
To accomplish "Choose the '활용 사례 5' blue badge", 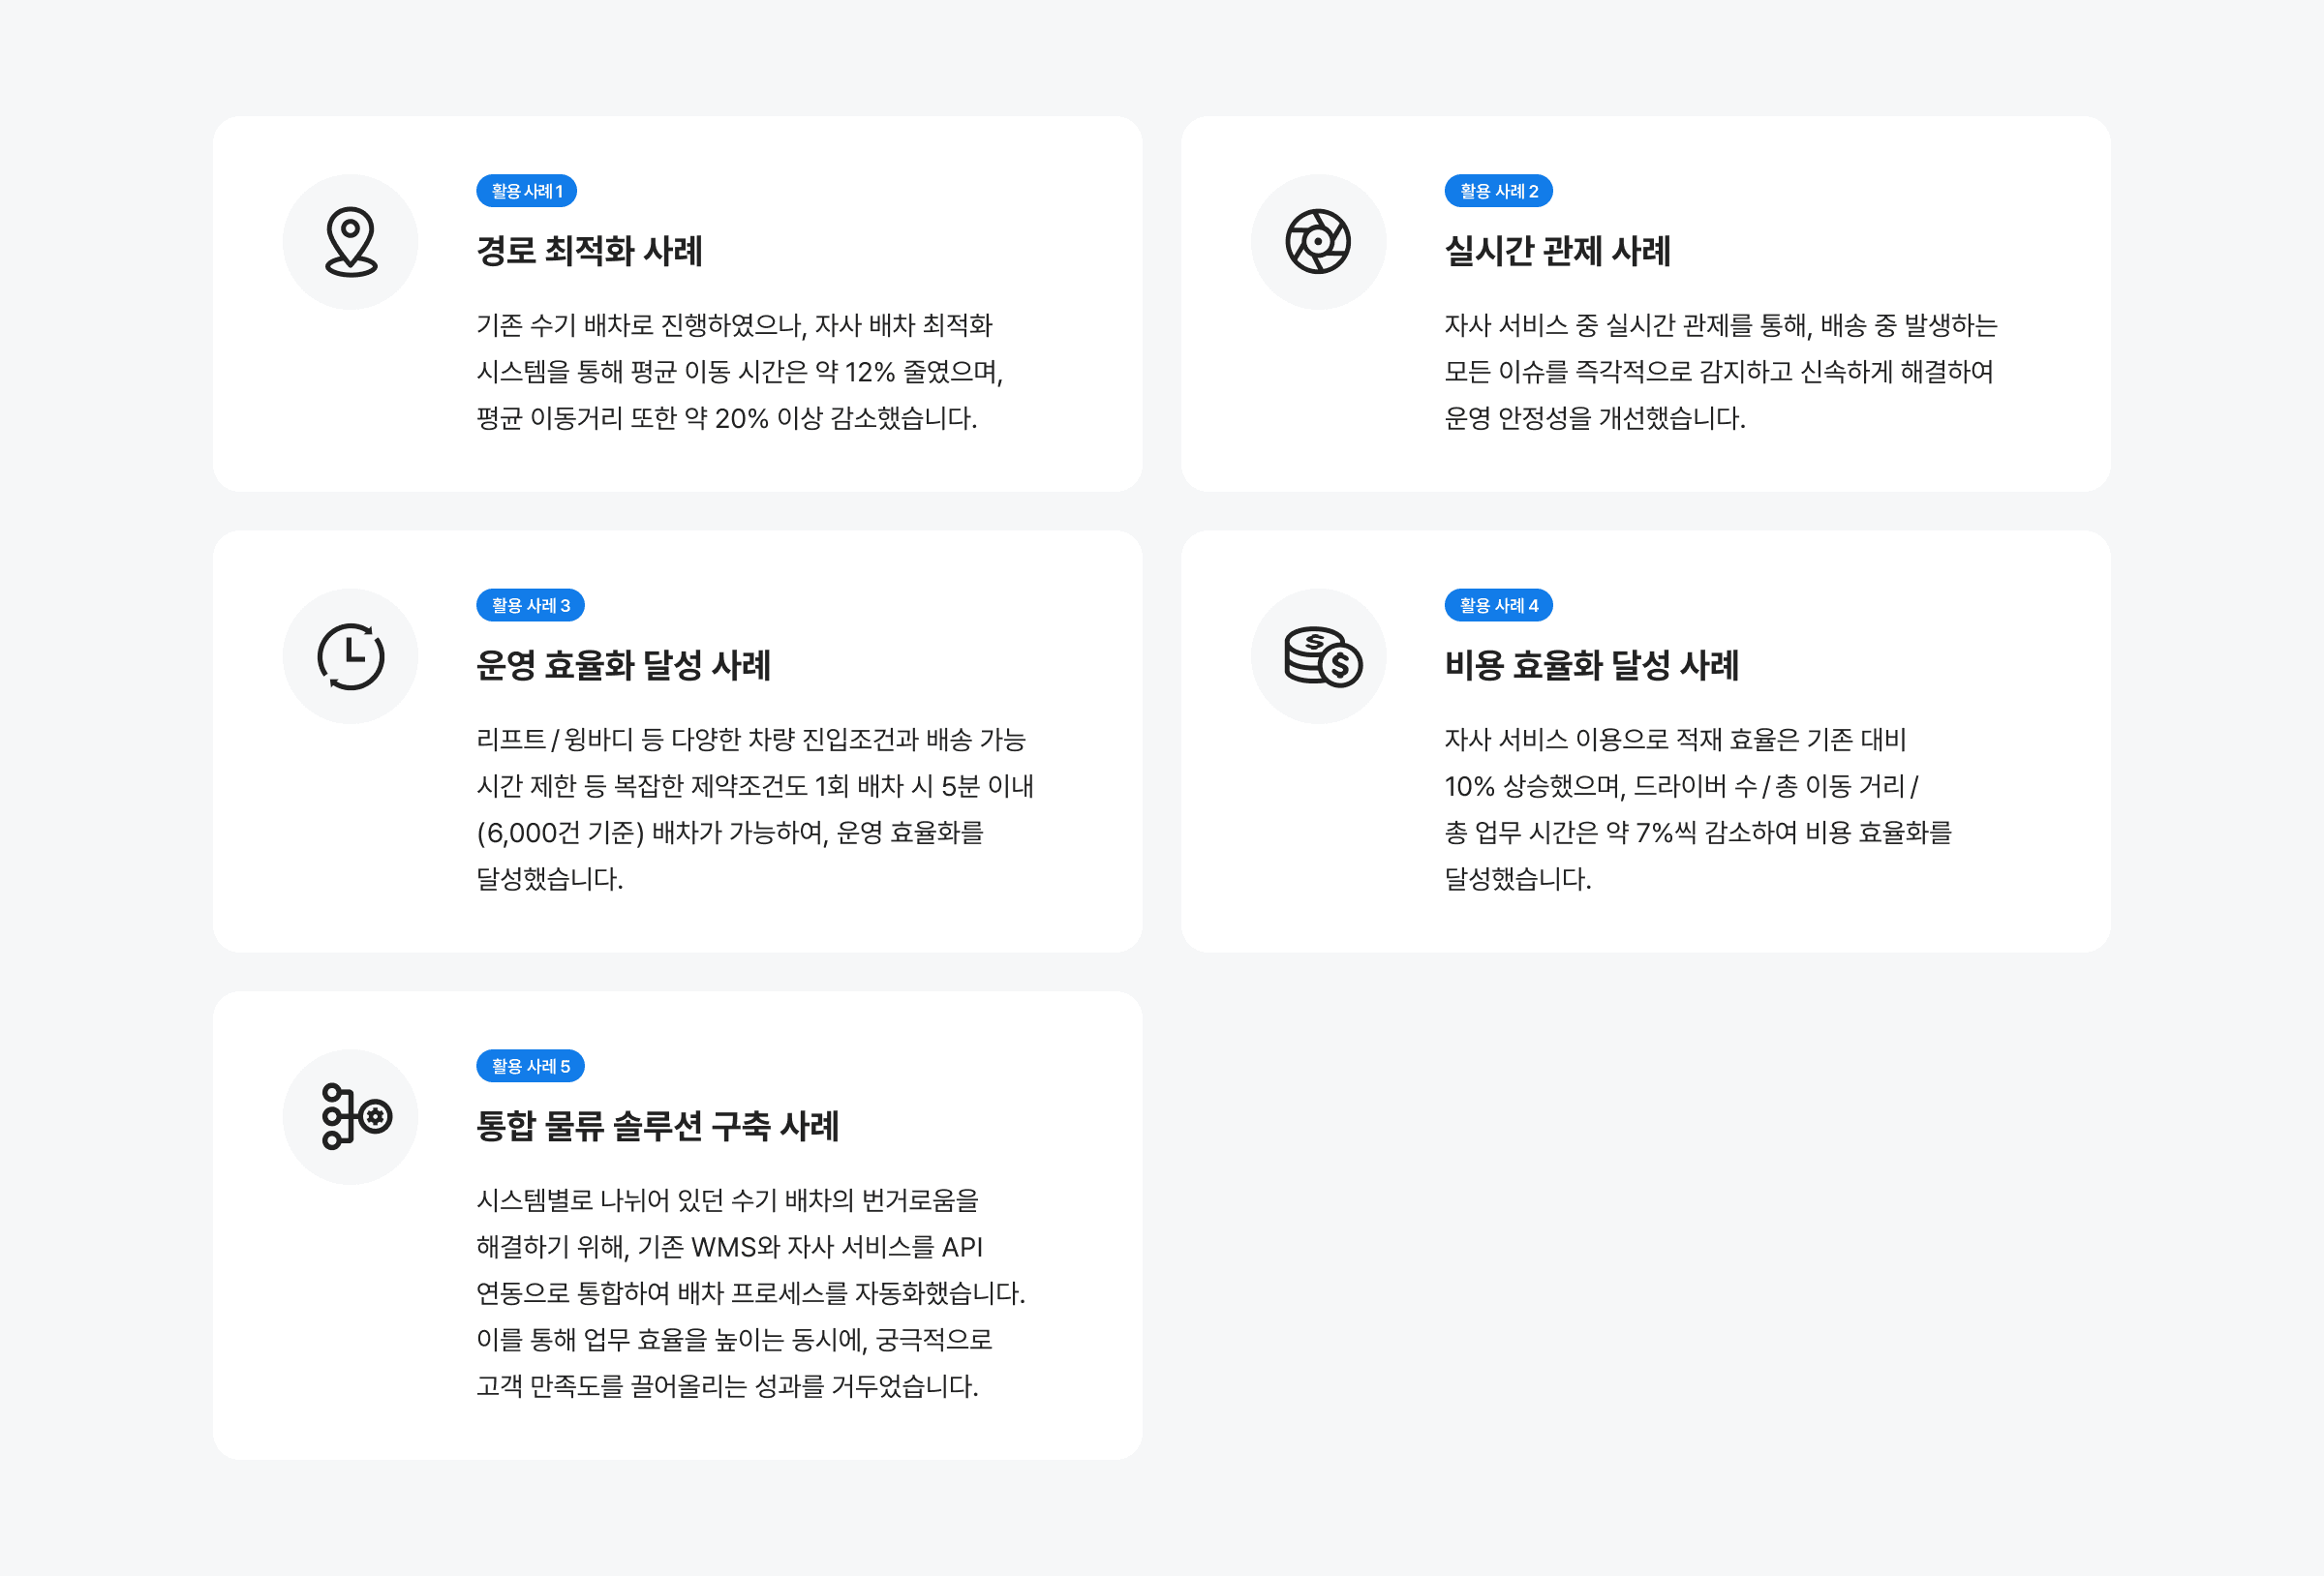I will (530, 1066).
